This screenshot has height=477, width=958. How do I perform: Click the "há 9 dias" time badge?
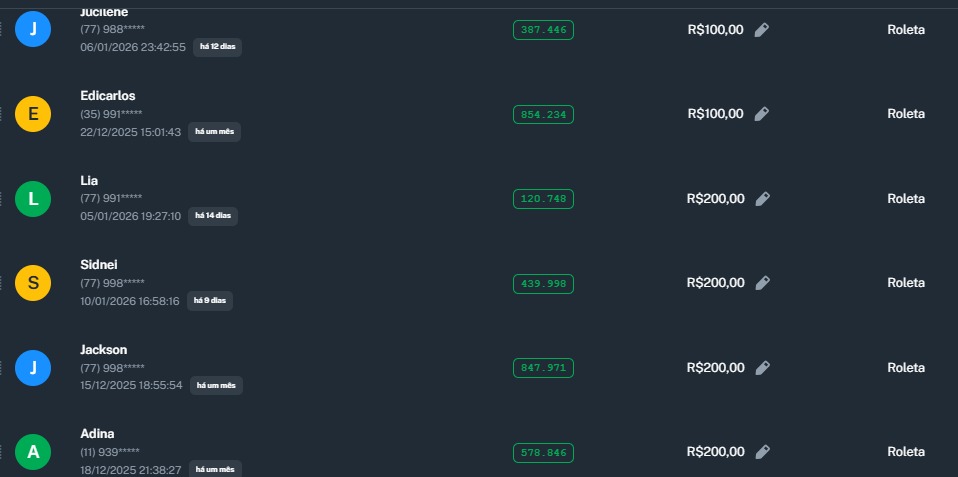[x=210, y=301]
